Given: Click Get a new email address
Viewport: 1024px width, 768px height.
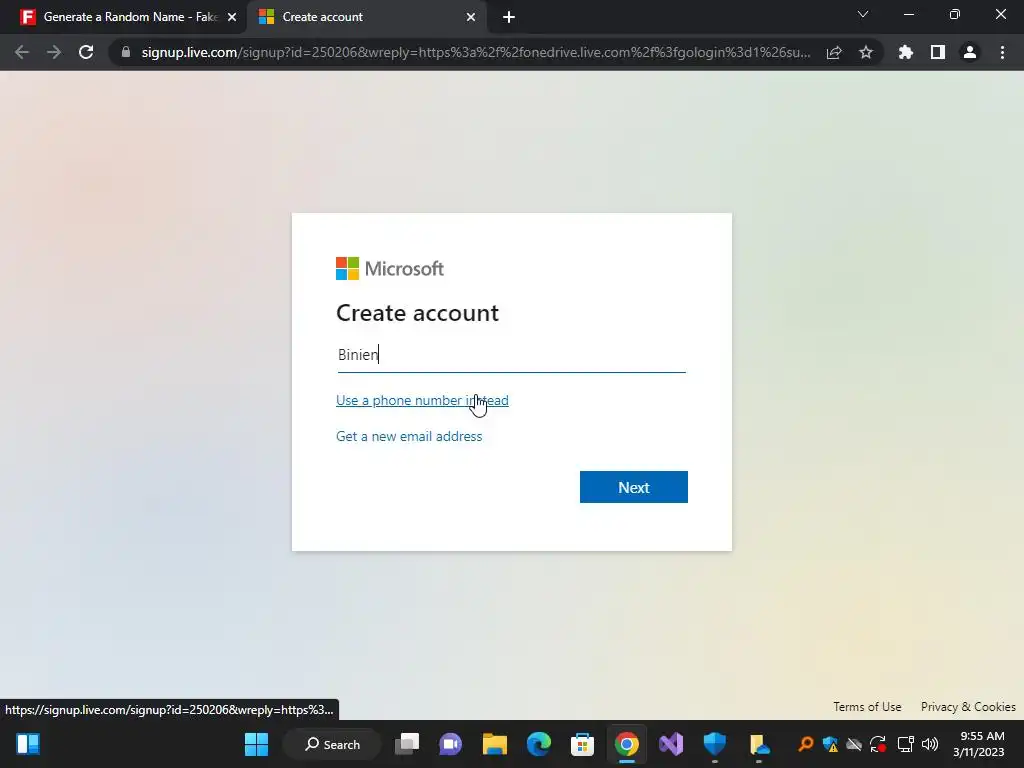Looking at the screenshot, I should click(409, 436).
